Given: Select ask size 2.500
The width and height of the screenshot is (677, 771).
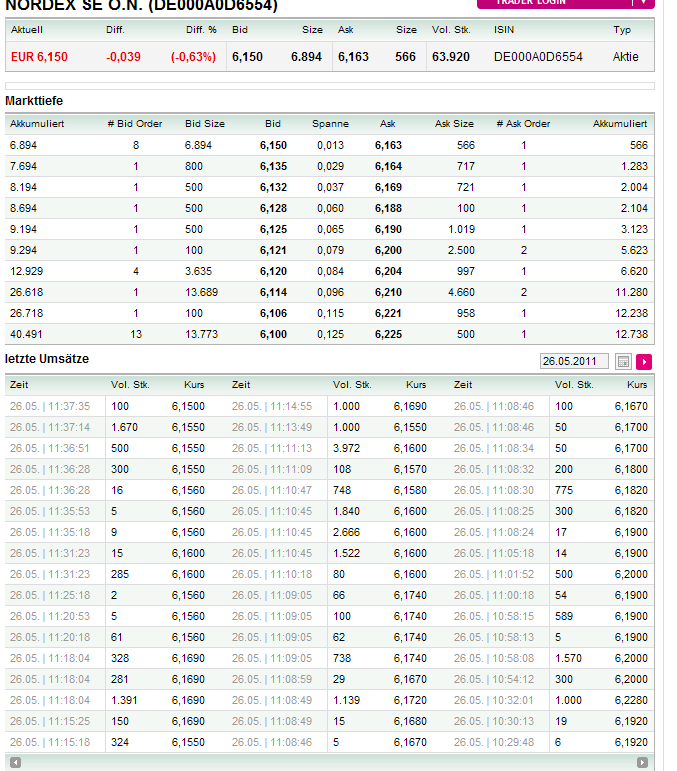Looking at the screenshot, I should click(x=461, y=250).
